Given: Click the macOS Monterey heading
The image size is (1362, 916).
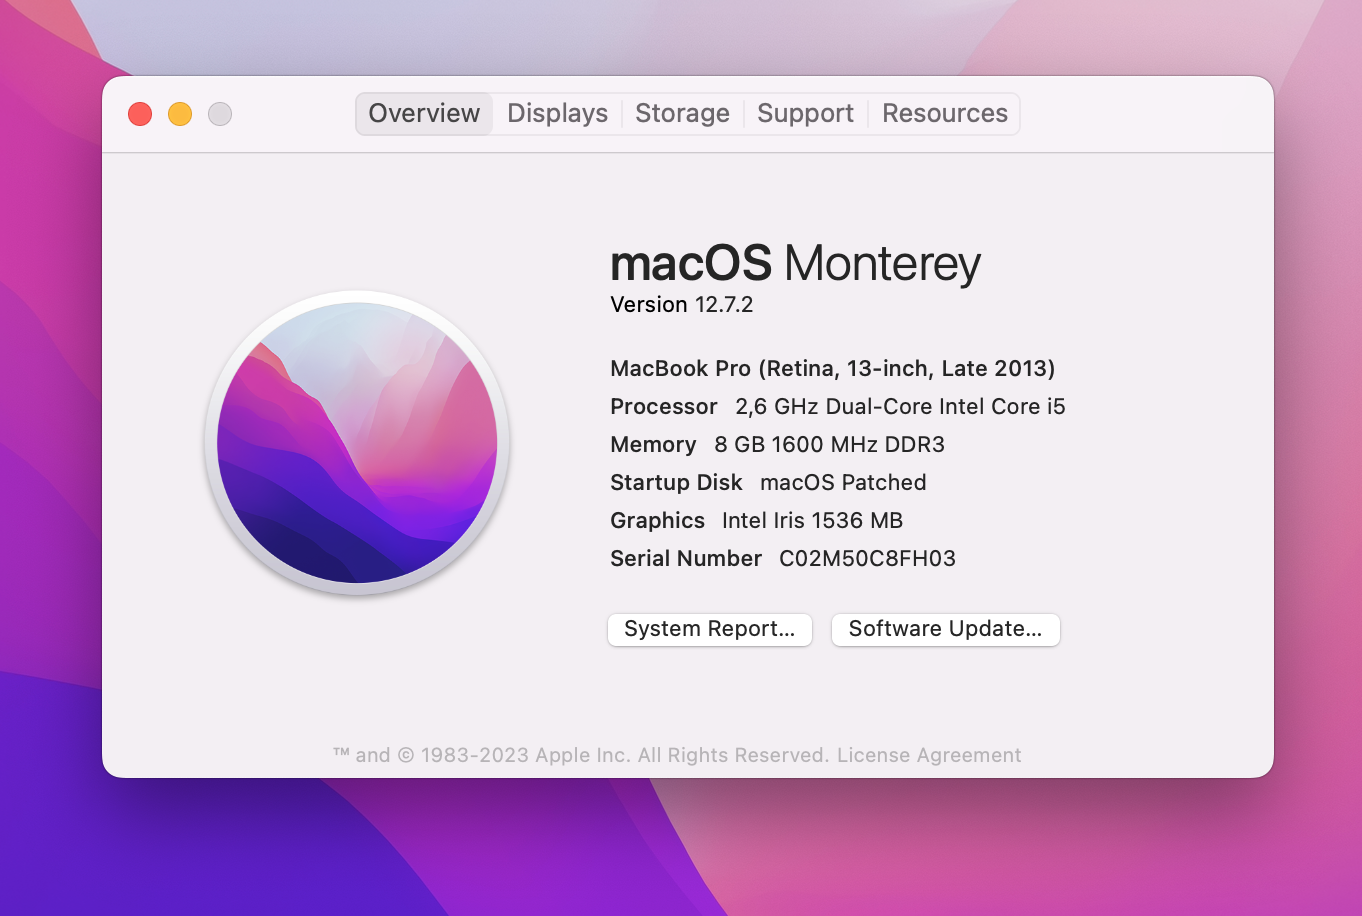Looking at the screenshot, I should click(x=795, y=263).
